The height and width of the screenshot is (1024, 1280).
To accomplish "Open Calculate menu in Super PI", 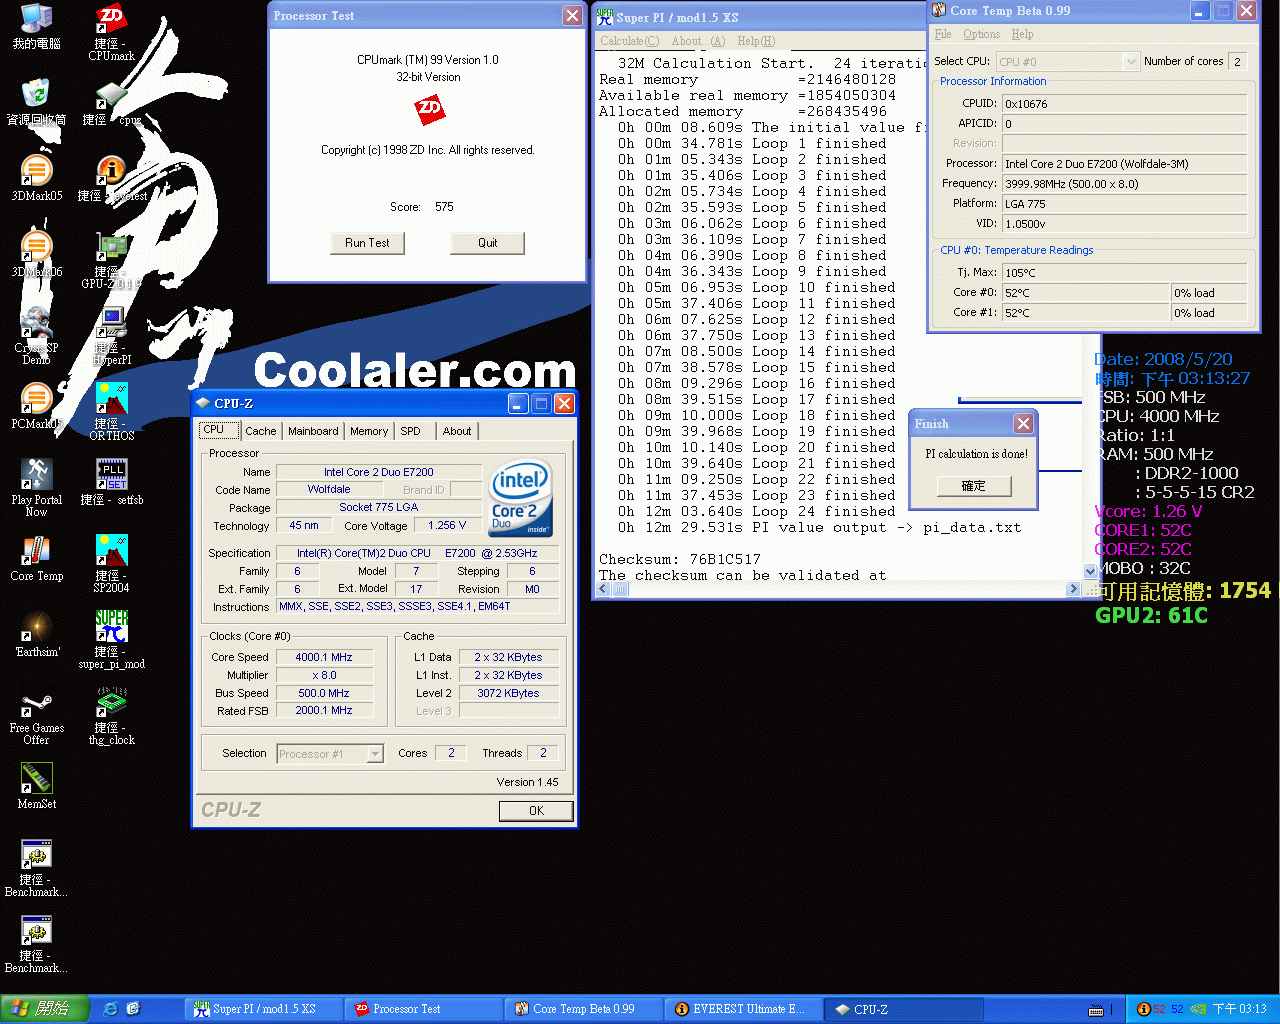I will click(x=629, y=41).
